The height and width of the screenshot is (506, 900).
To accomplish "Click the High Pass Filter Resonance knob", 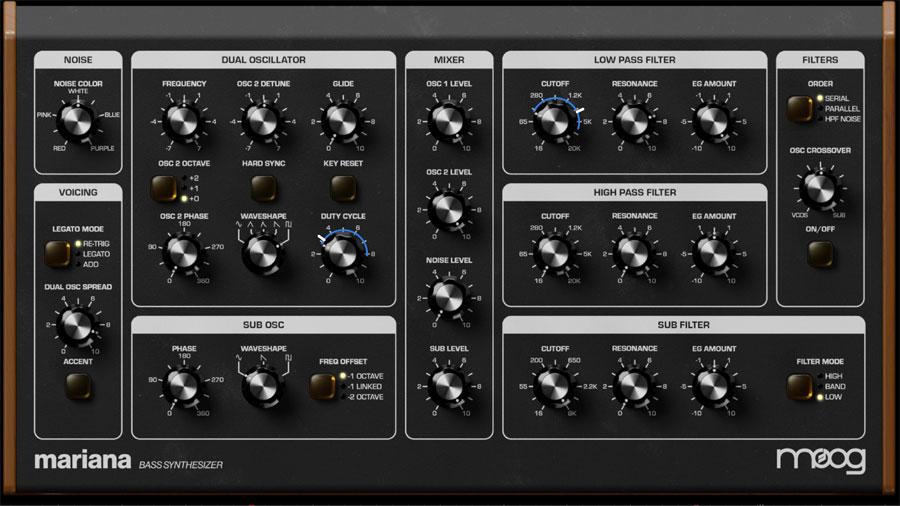I will click(x=634, y=253).
